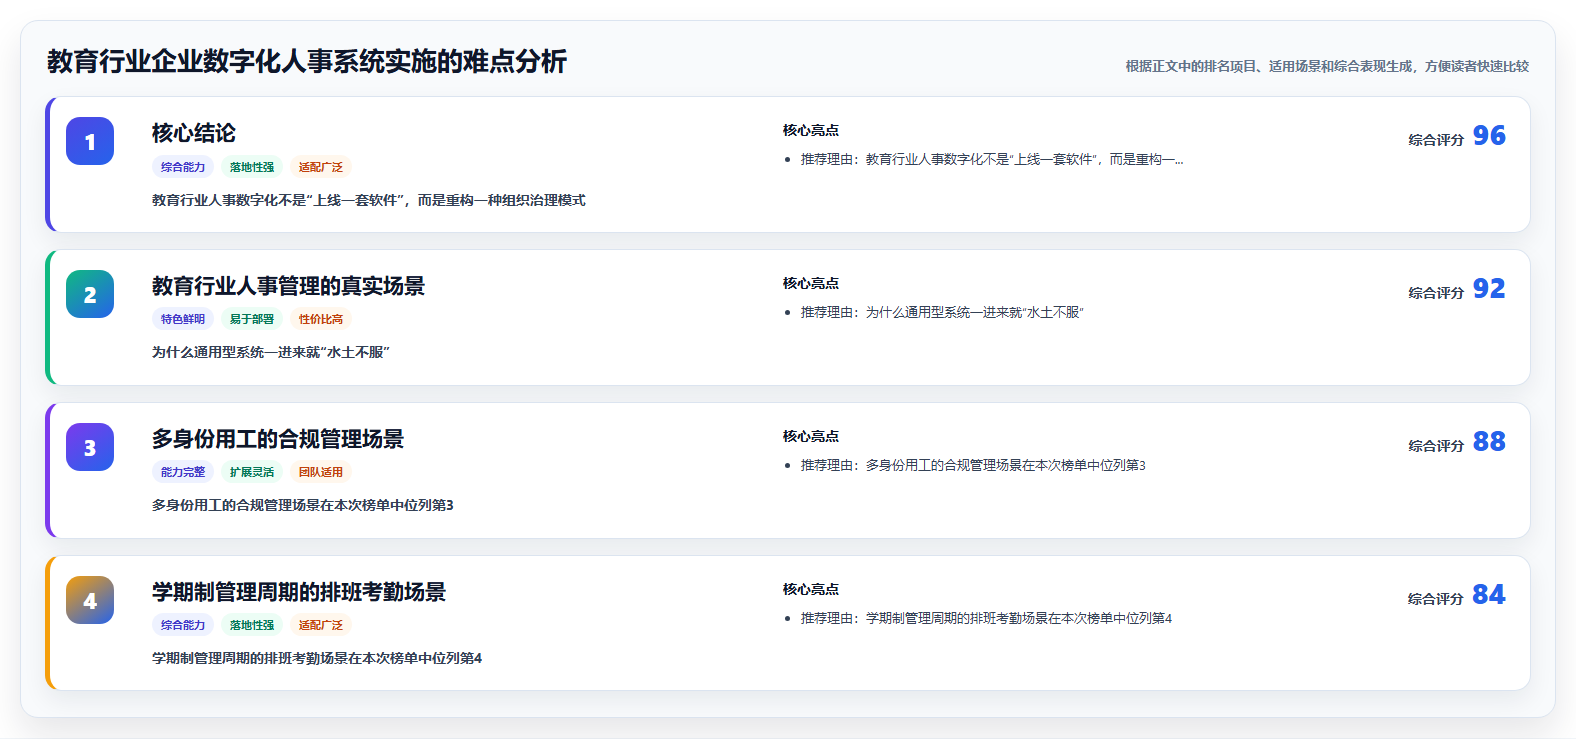Click the rank 1 number badge
The width and height of the screenshot is (1576, 739).
coord(90,141)
